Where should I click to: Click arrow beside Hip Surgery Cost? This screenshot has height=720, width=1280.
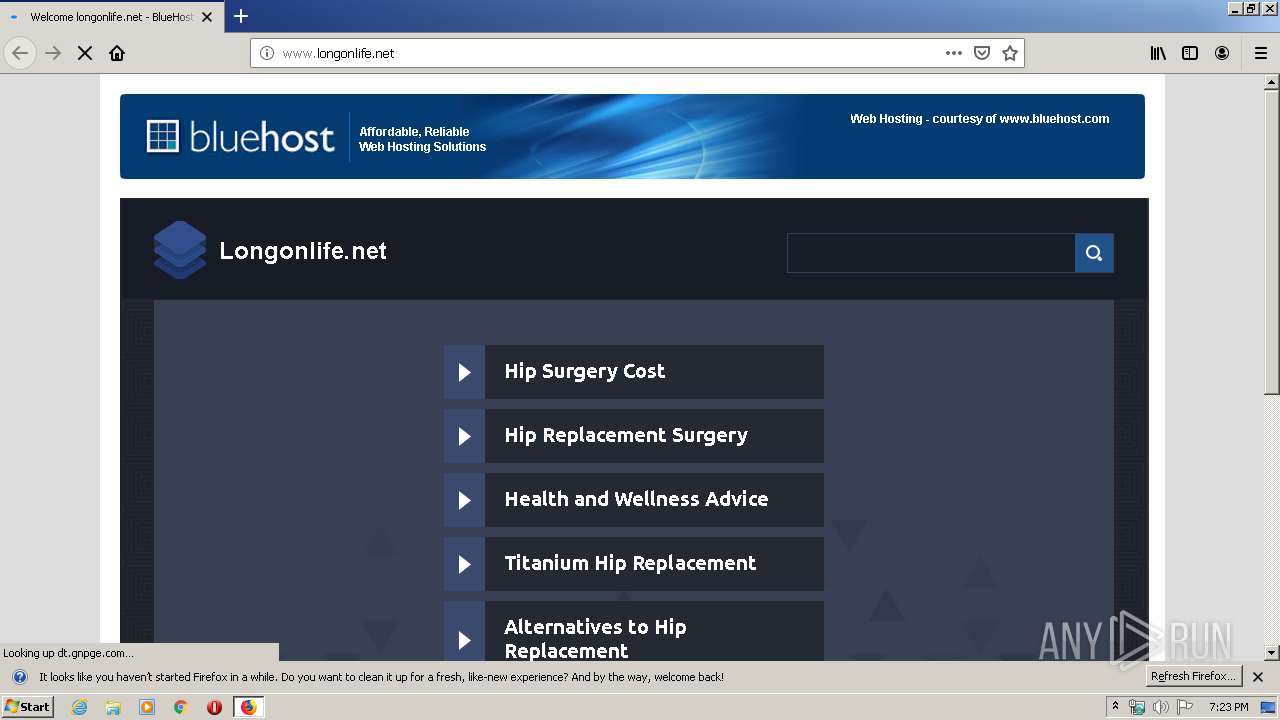tap(464, 372)
